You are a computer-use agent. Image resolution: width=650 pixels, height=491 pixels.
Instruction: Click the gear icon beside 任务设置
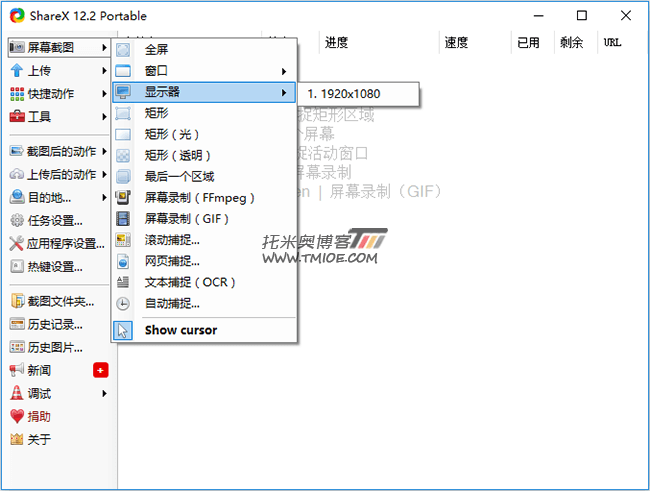17,220
